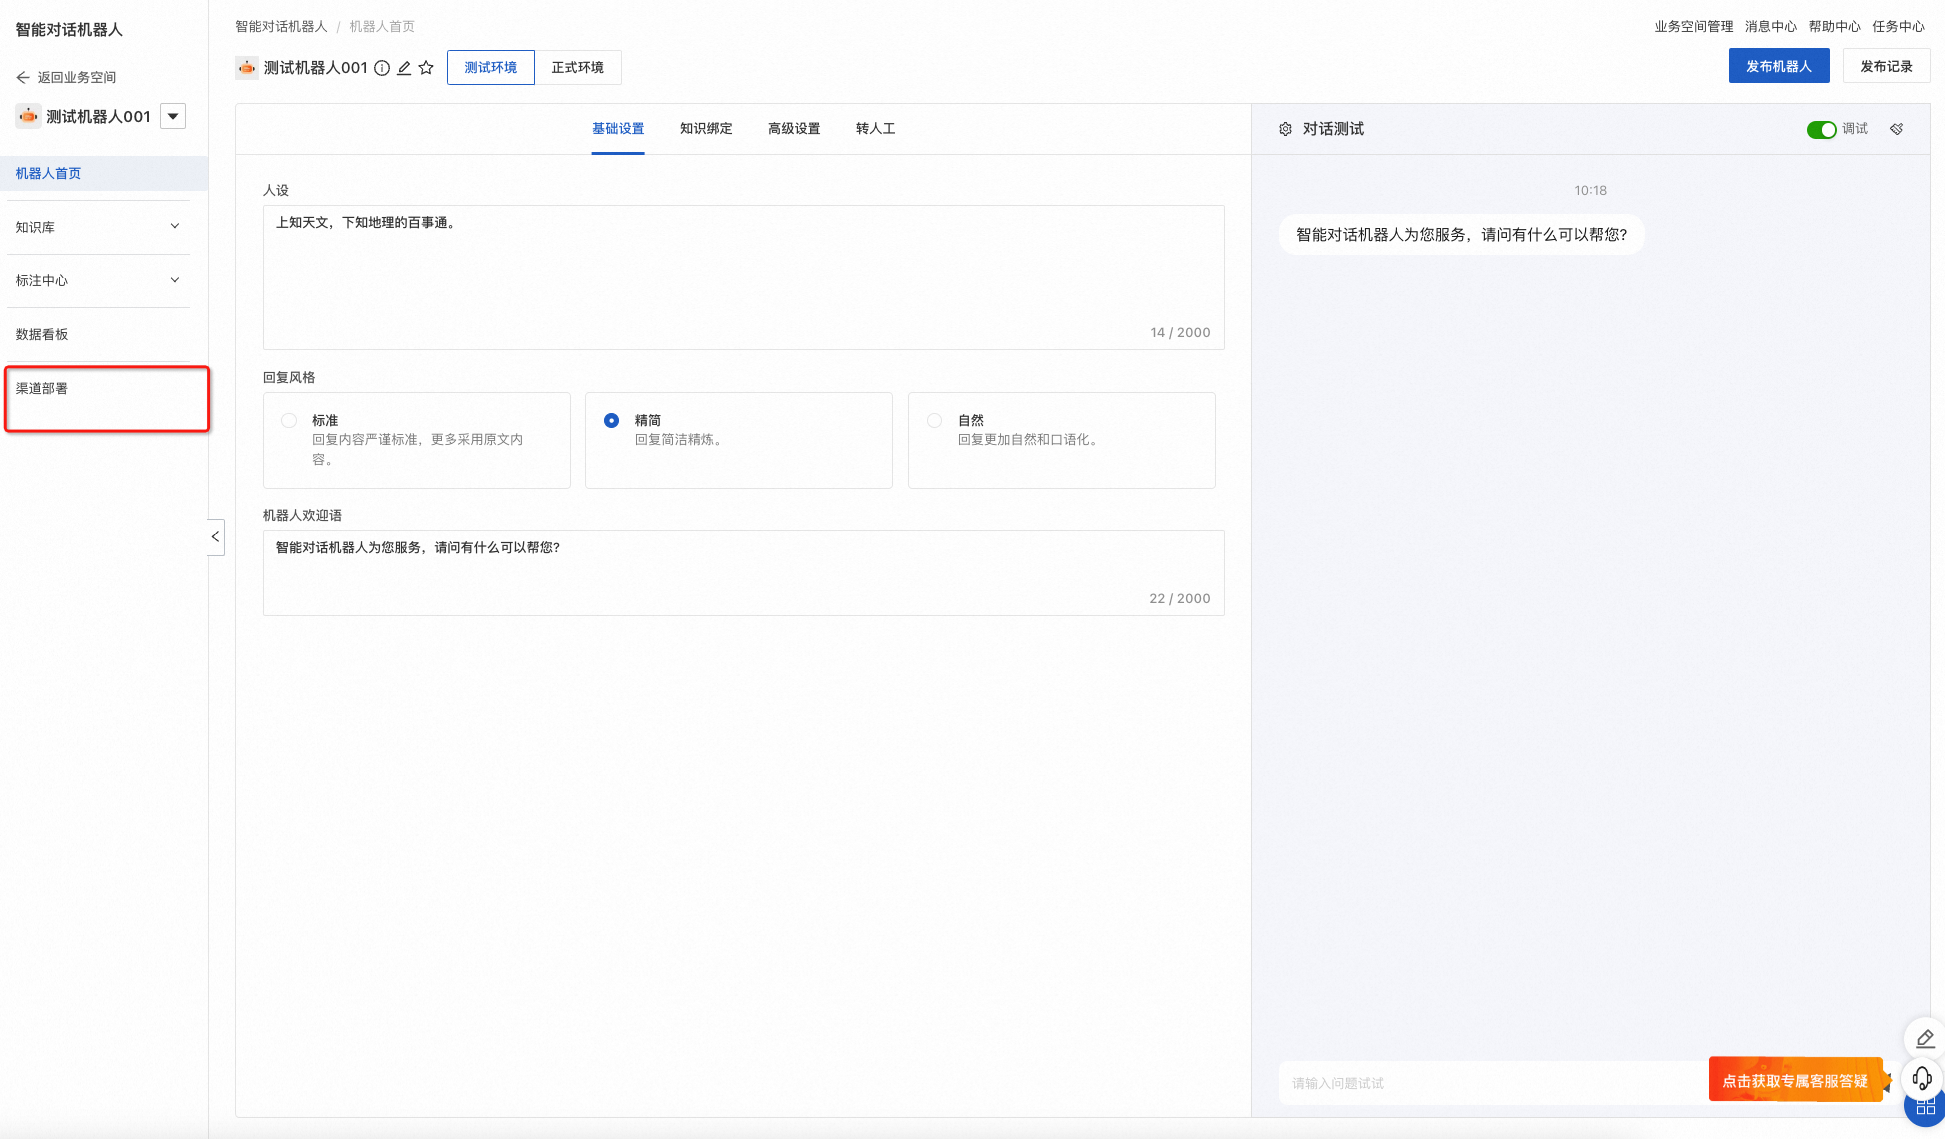Open the 基础设置 tab
This screenshot has width=1945, height=1139.
618,129
